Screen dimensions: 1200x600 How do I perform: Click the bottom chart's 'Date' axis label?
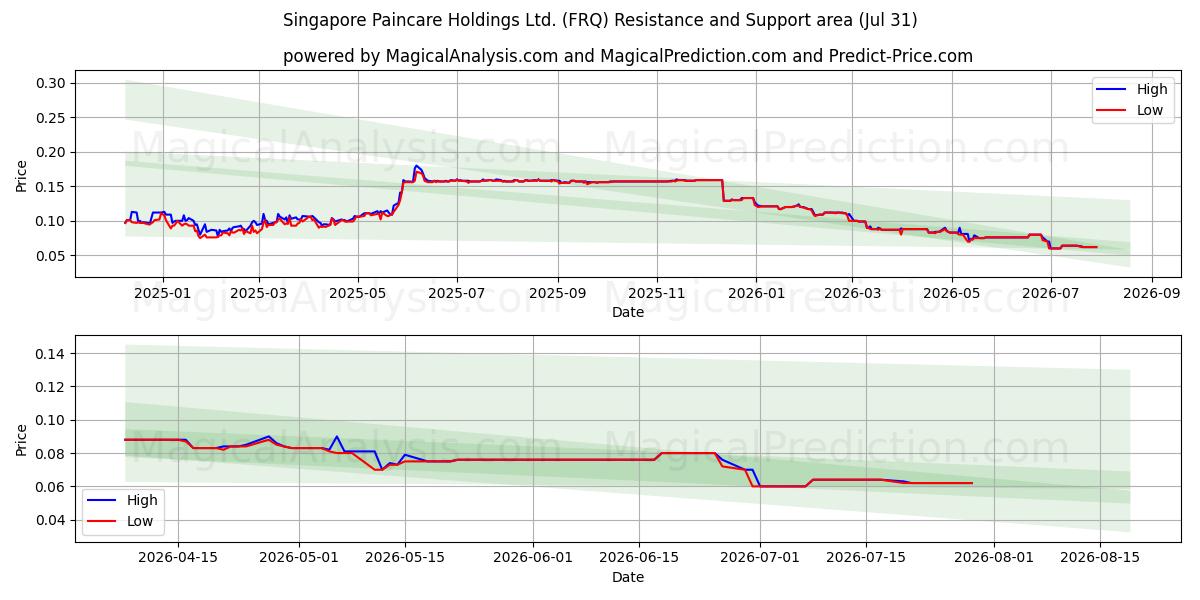628,577
